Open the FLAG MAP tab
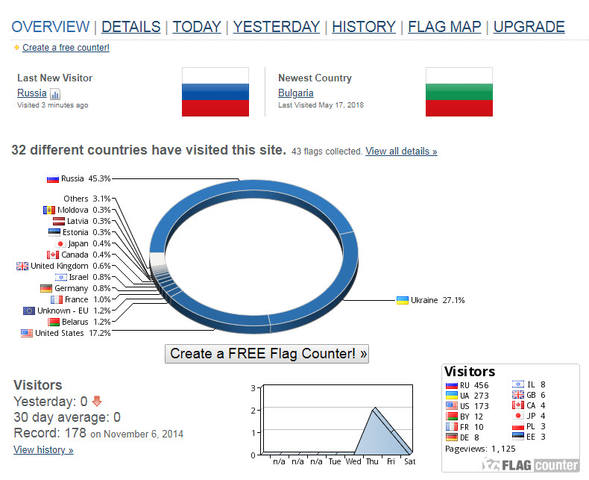Image resolution: width=589 pixels, height=480 pixels. (x=444, y=27)
